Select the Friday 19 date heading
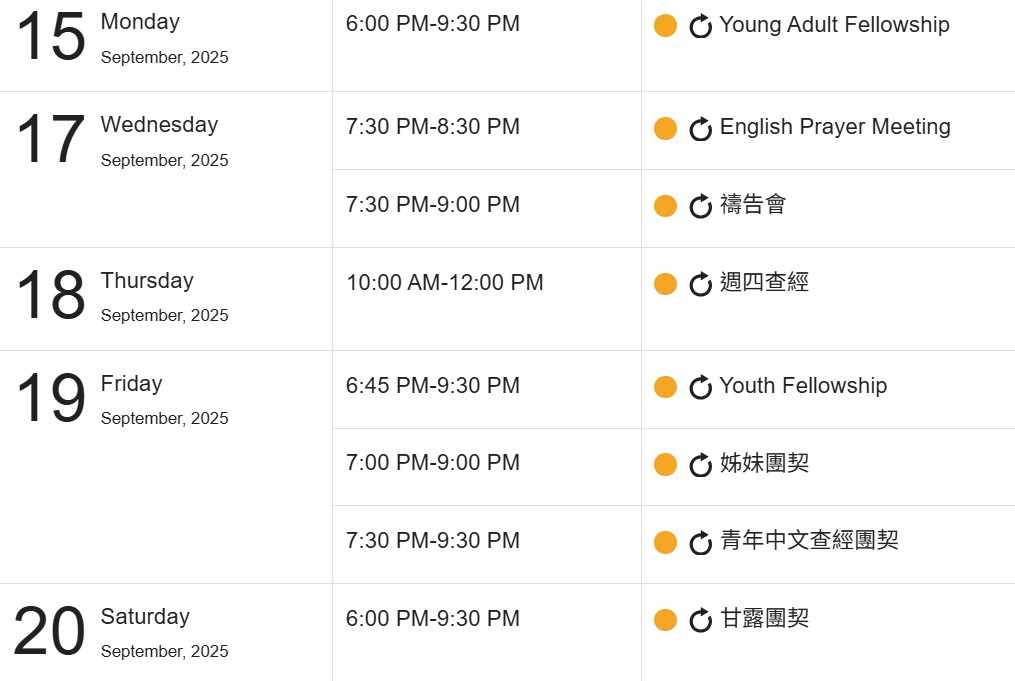1015x681 pixels. pyautogui.click(x=122, y=399)
